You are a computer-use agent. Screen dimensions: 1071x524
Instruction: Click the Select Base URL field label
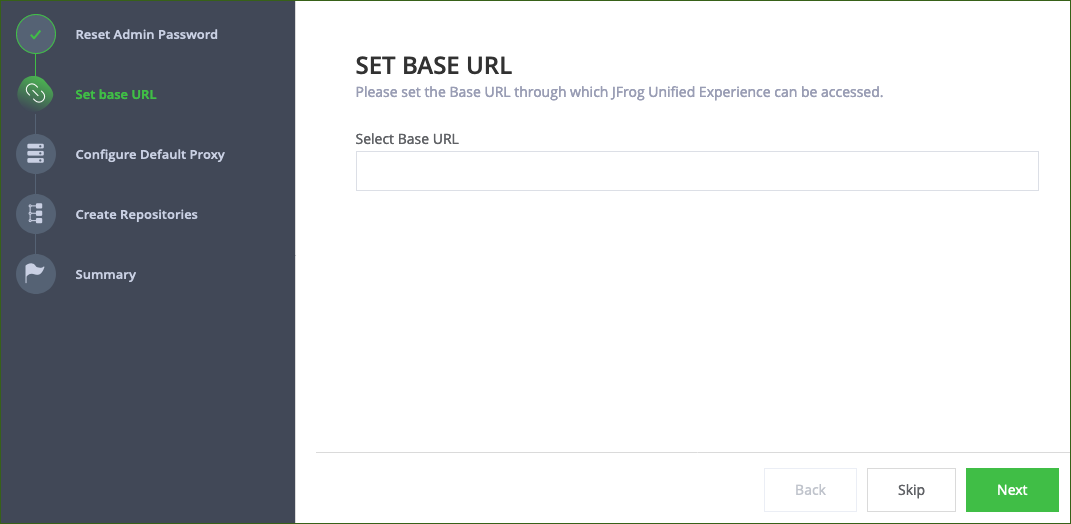(406, 139)
